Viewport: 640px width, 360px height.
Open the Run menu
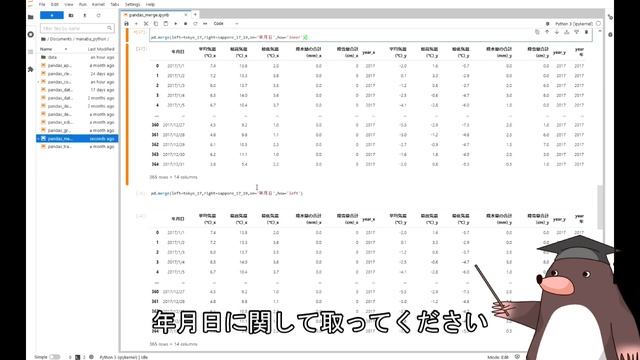coord(83,4)
